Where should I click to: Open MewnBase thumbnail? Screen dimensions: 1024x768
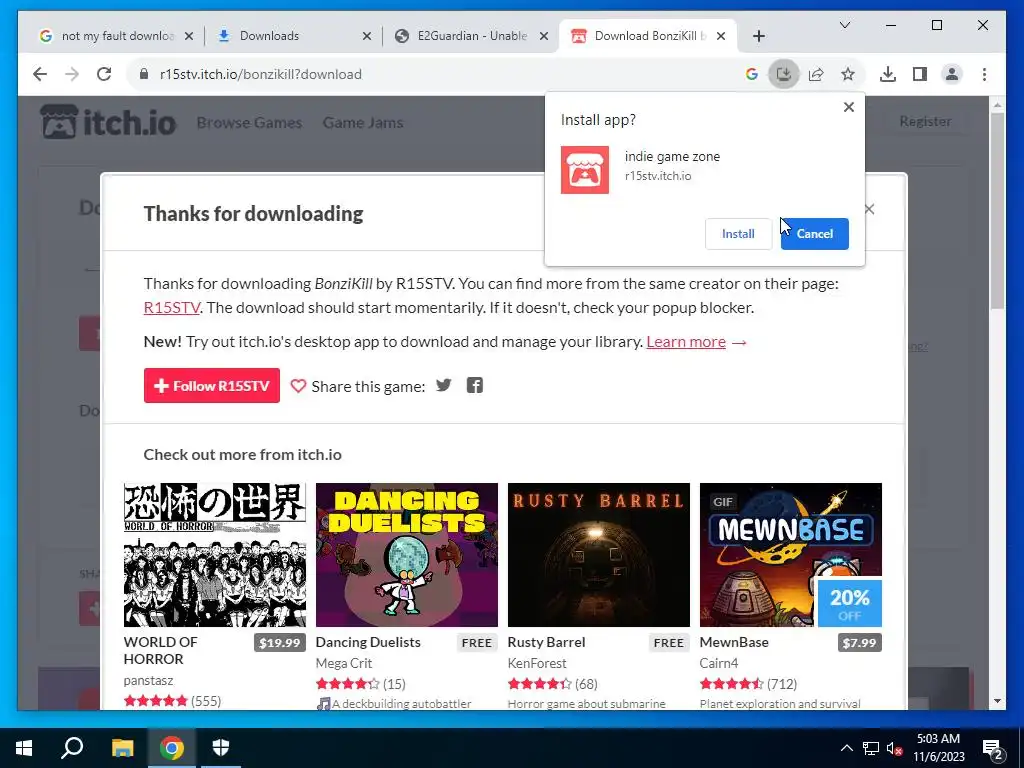(x=790, y=554)
